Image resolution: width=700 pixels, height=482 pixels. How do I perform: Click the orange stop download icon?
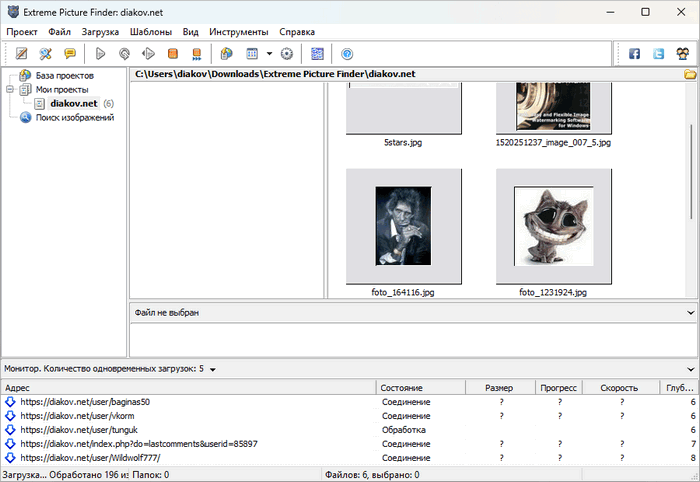pyautogui.click(x=173, y=54)
